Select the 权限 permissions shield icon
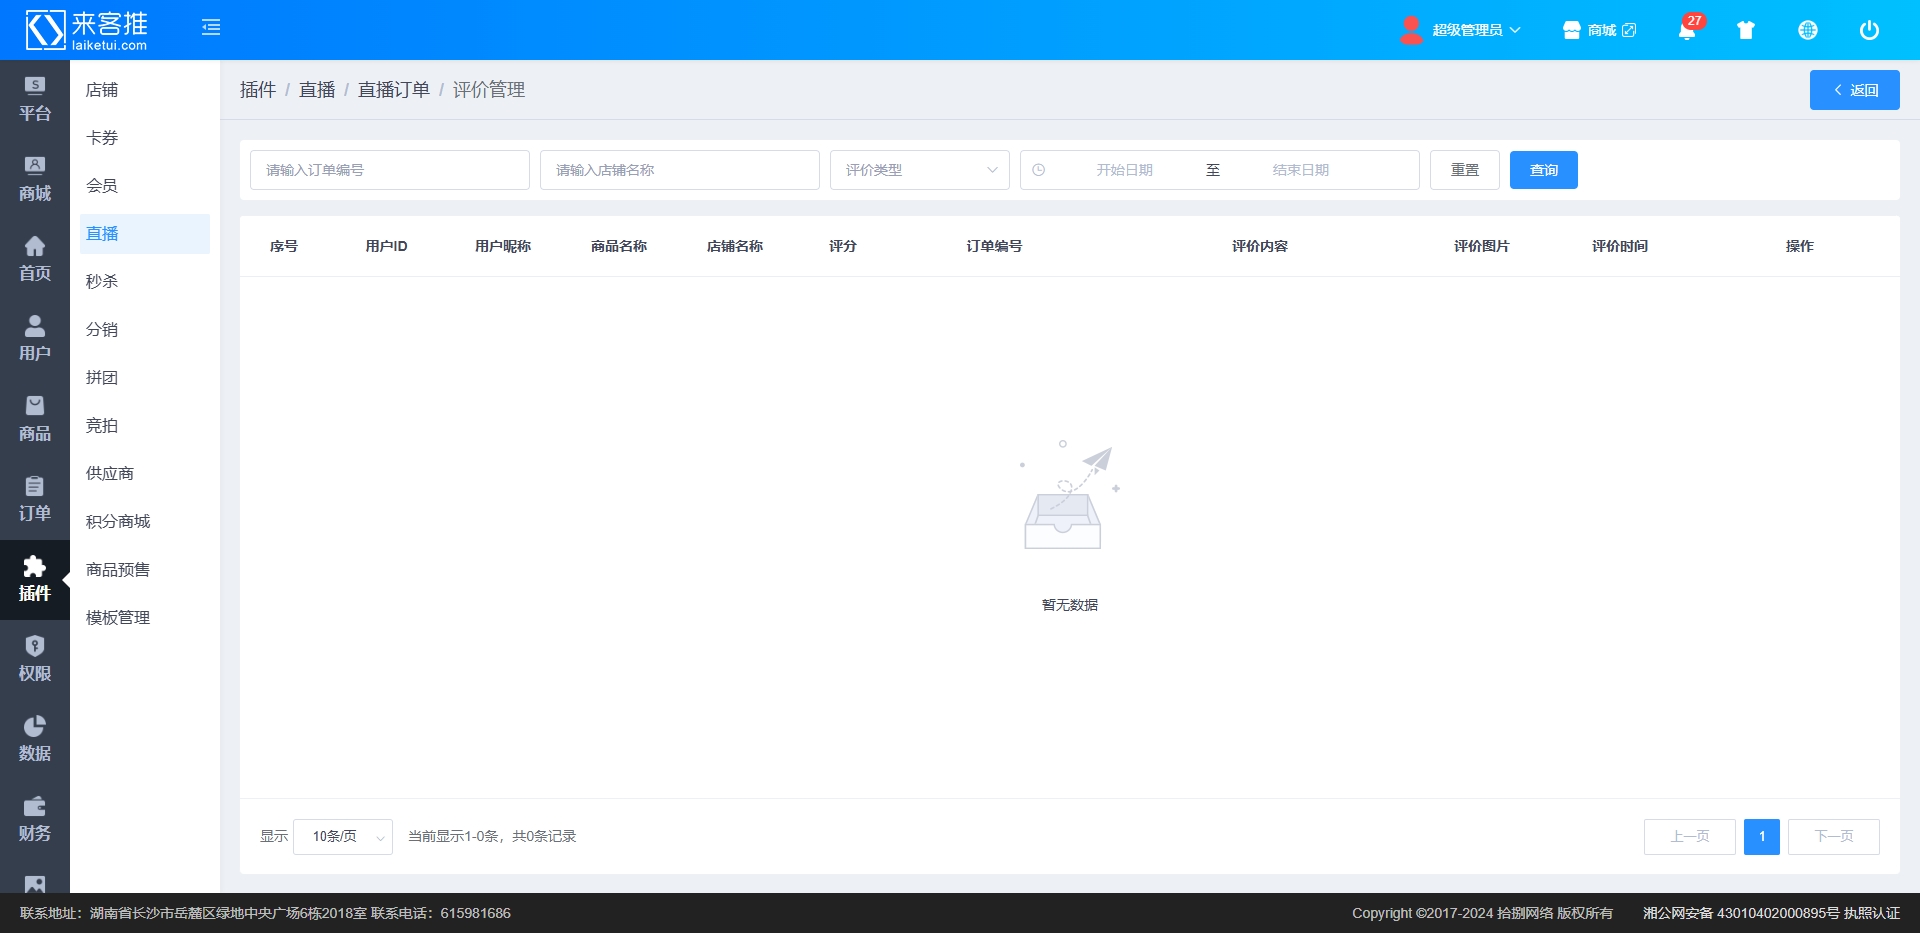 34,659
